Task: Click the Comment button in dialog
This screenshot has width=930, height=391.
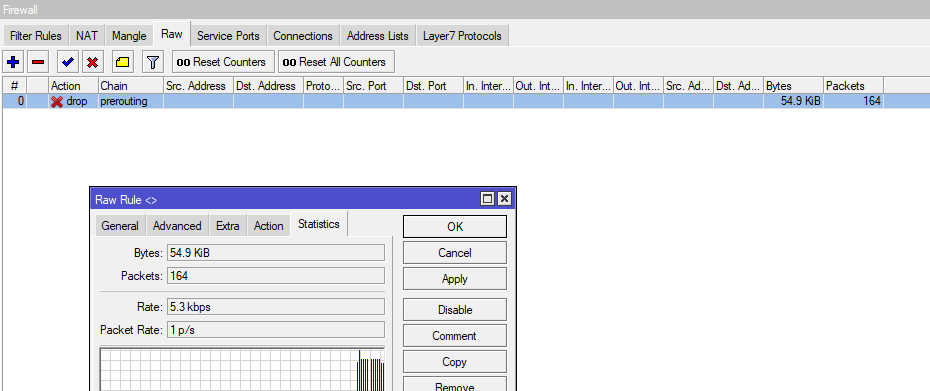Action: 455,336
